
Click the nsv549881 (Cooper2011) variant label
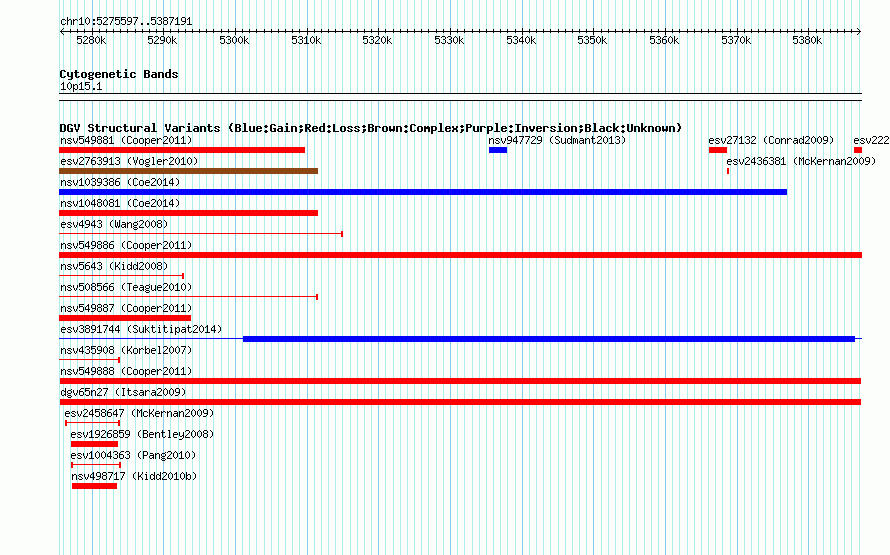click(126, 140)
